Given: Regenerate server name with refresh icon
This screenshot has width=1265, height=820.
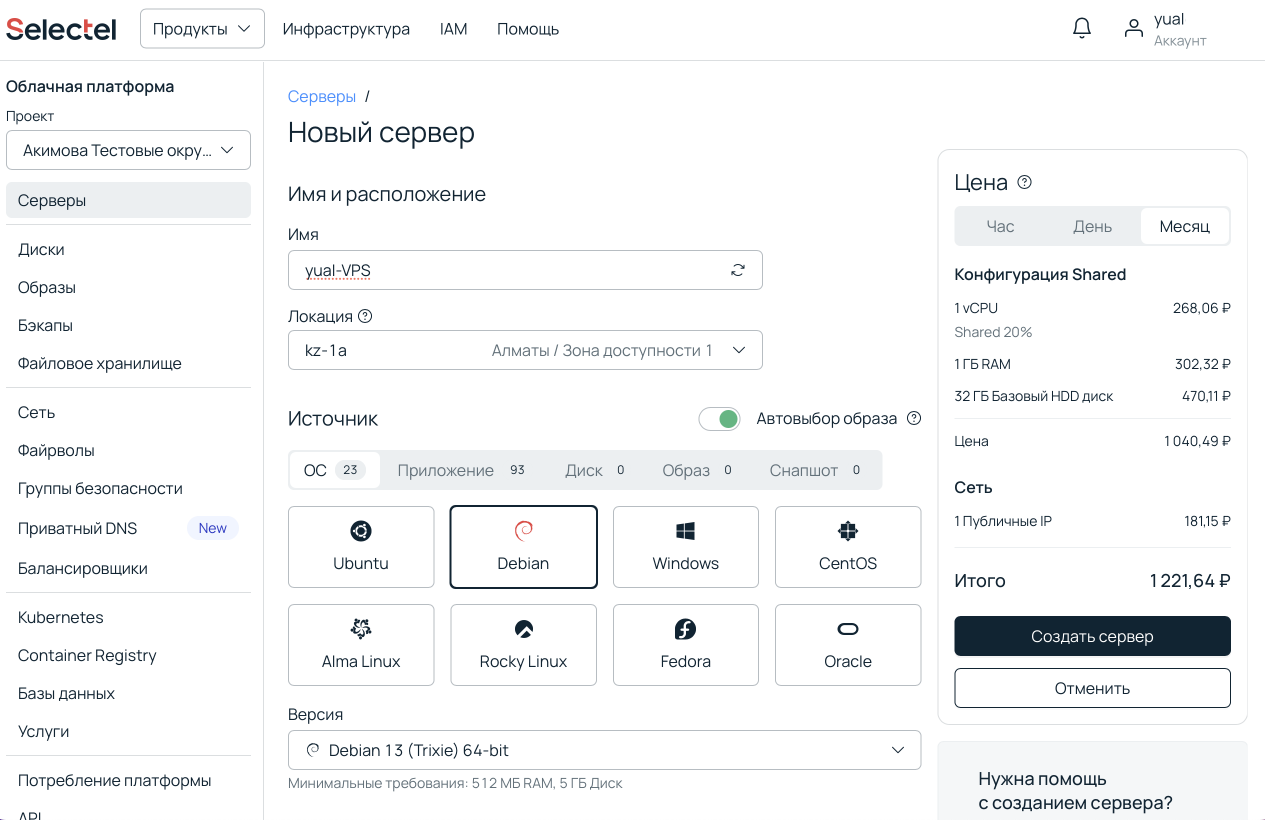Looking at the screenshot, I should tap(738, 270).
